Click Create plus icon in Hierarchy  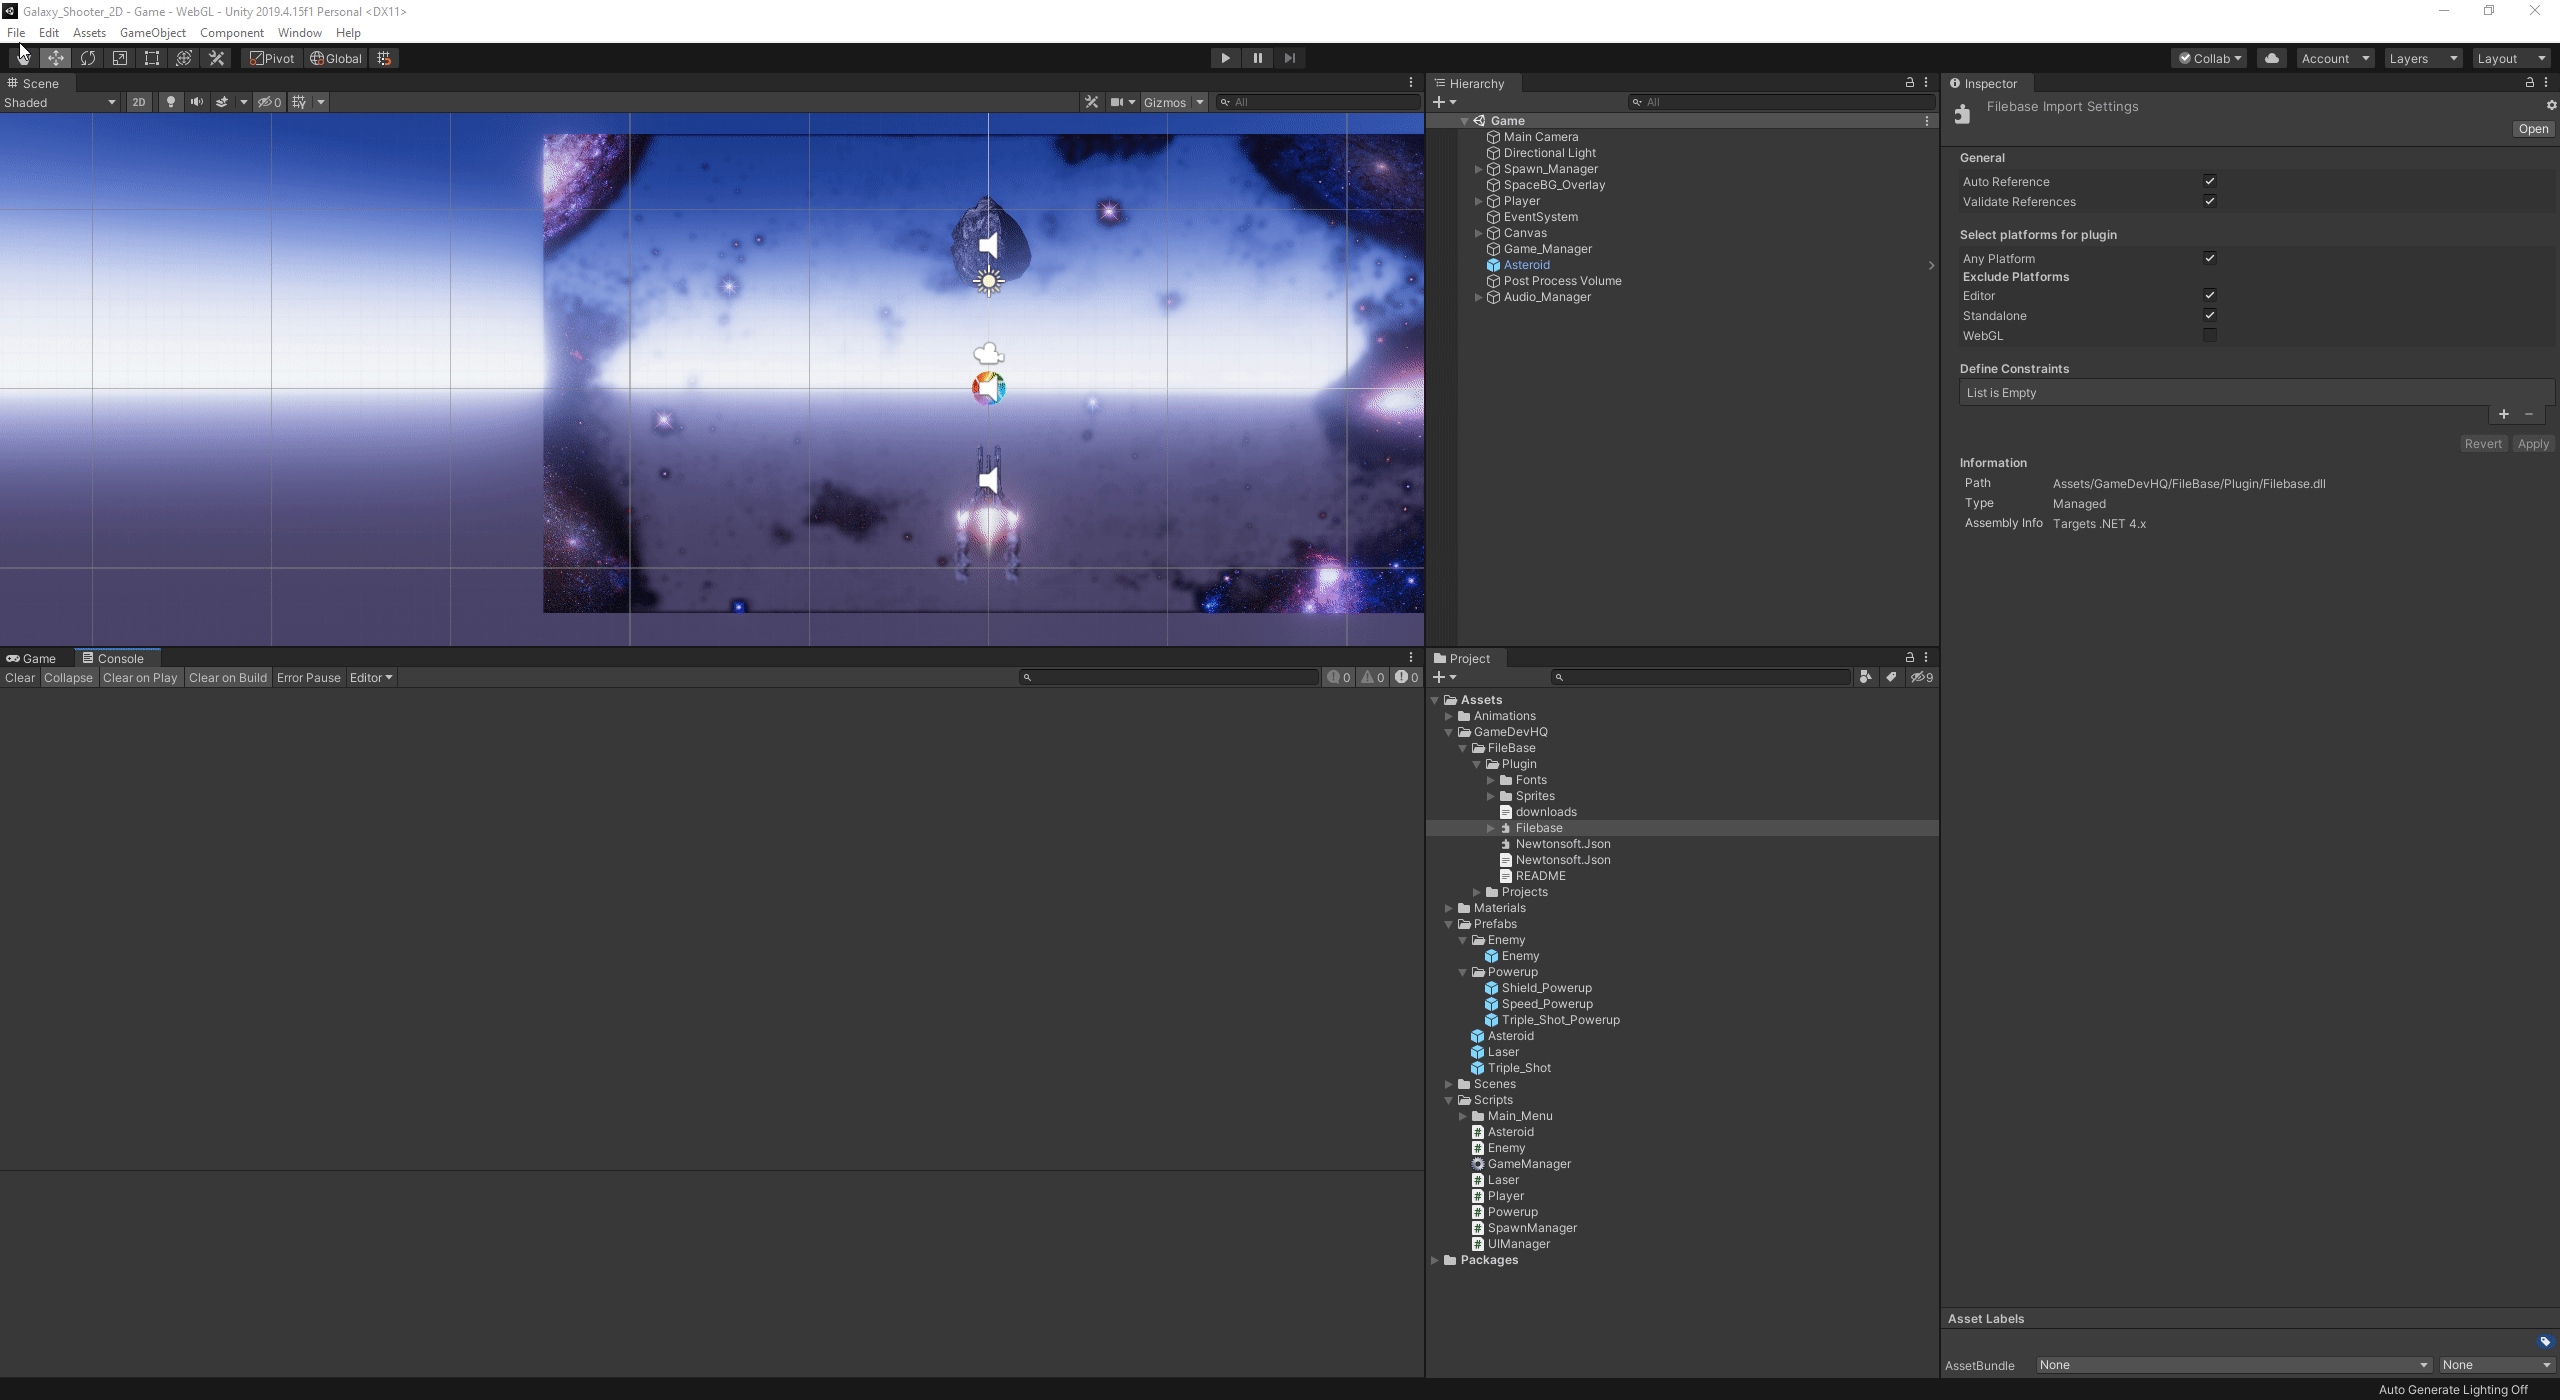tap(1439, 102)
